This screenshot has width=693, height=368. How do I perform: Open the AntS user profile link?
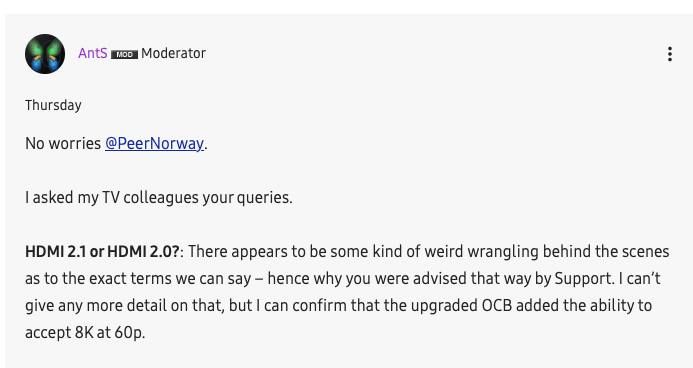pos(93,53)
